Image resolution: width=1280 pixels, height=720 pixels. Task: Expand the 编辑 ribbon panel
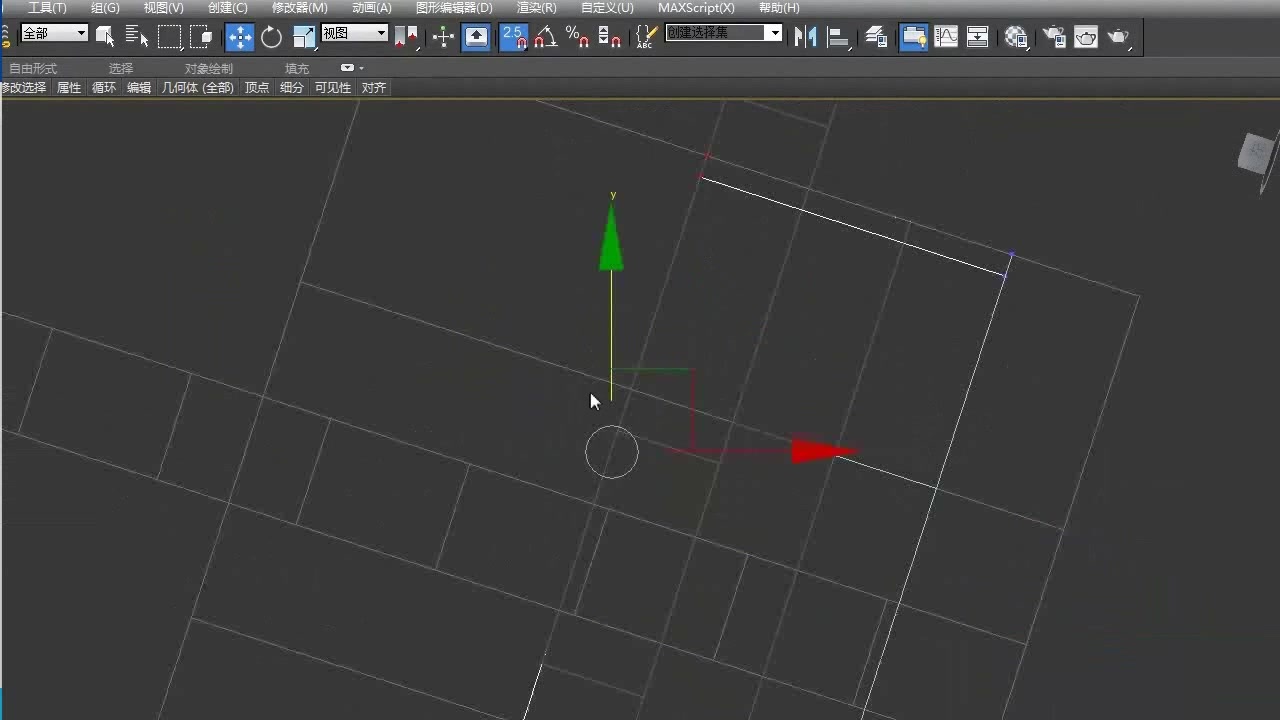(139, 88)
